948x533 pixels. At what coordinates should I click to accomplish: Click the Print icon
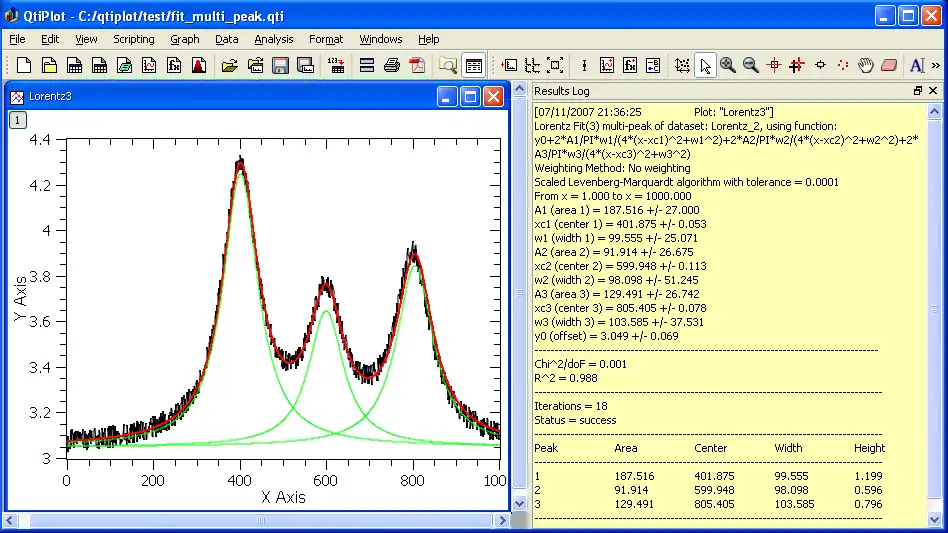pyautogui.click(x=392, y=66)
